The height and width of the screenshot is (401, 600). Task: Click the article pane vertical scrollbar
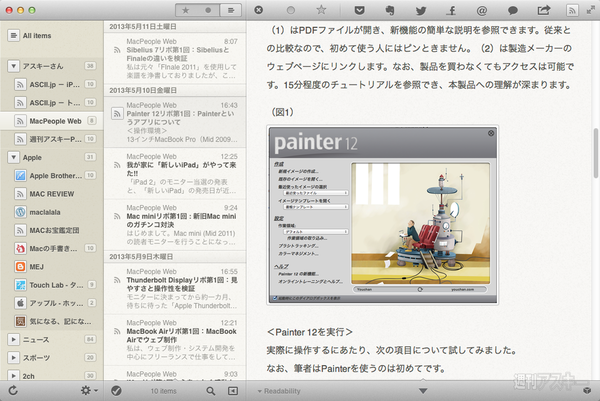[x=595, y=153]
